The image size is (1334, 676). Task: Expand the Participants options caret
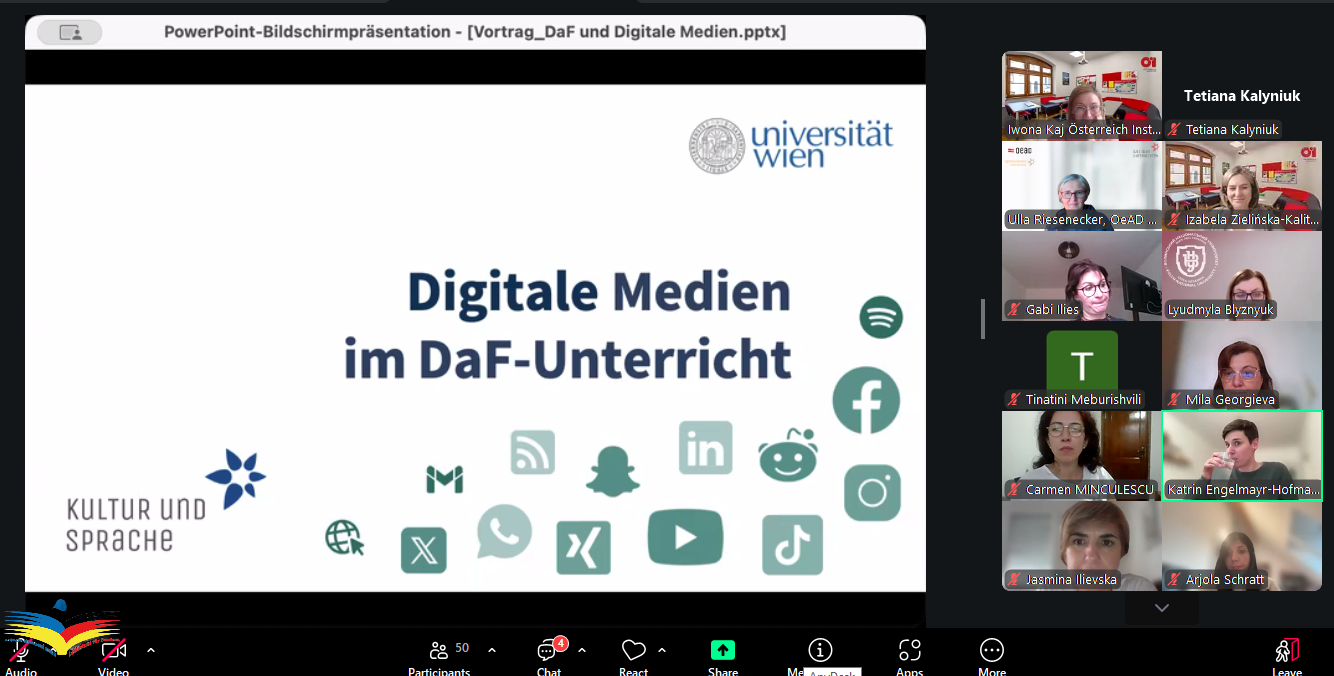coord(492,650)
